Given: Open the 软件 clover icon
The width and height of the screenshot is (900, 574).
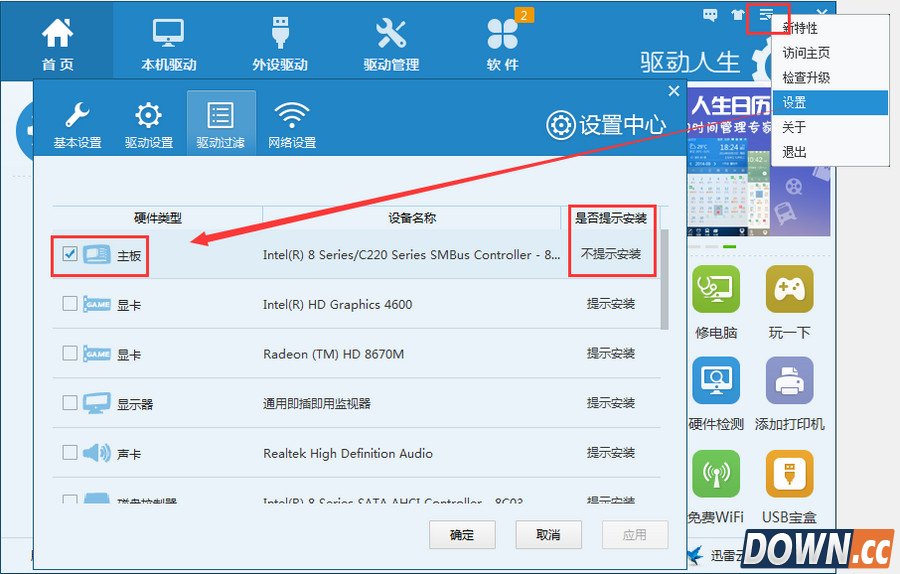Looking at the screenshot, I should point(502,35).
